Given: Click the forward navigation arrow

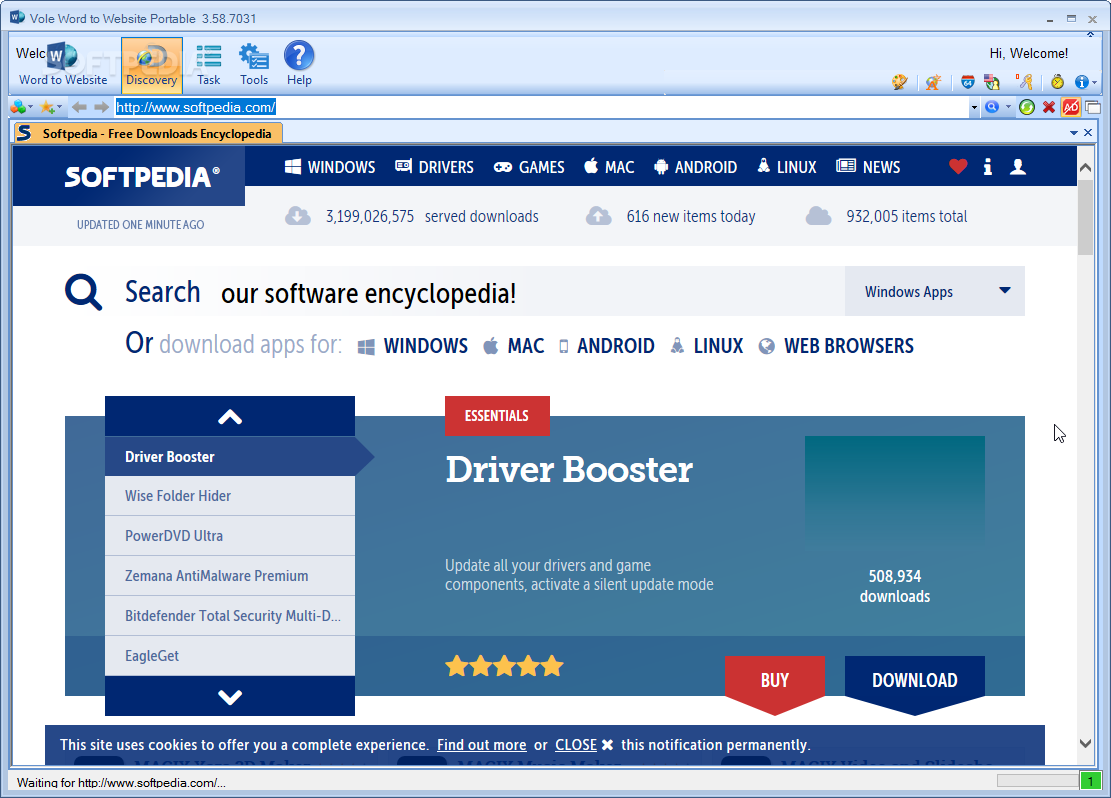Looking at the screenshot, I should click(x=102, y=107).
